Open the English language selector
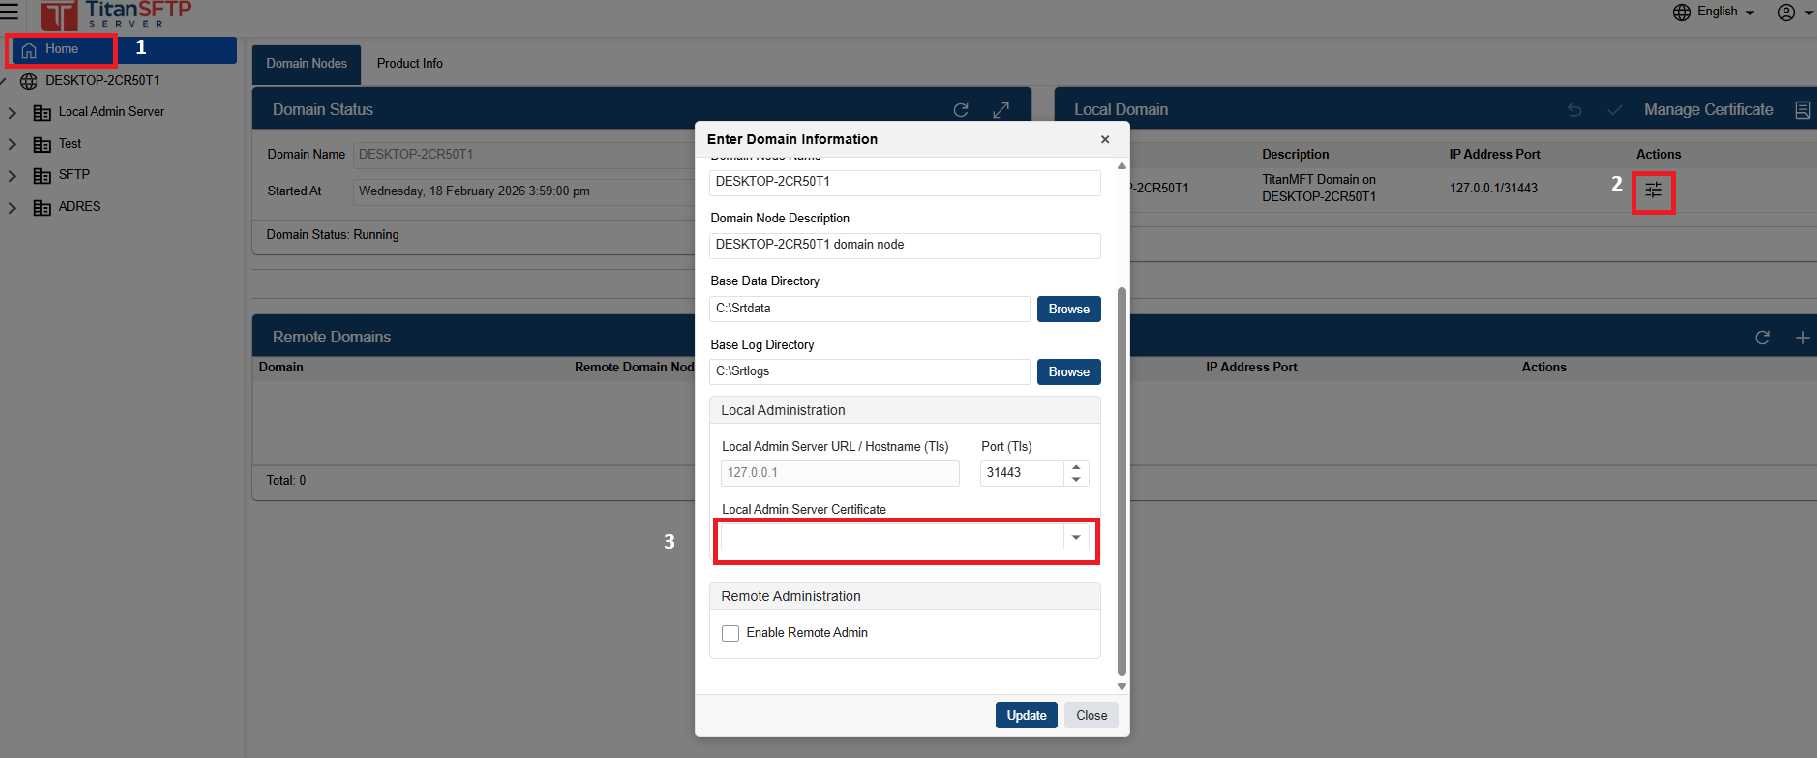 [1714, 12]
